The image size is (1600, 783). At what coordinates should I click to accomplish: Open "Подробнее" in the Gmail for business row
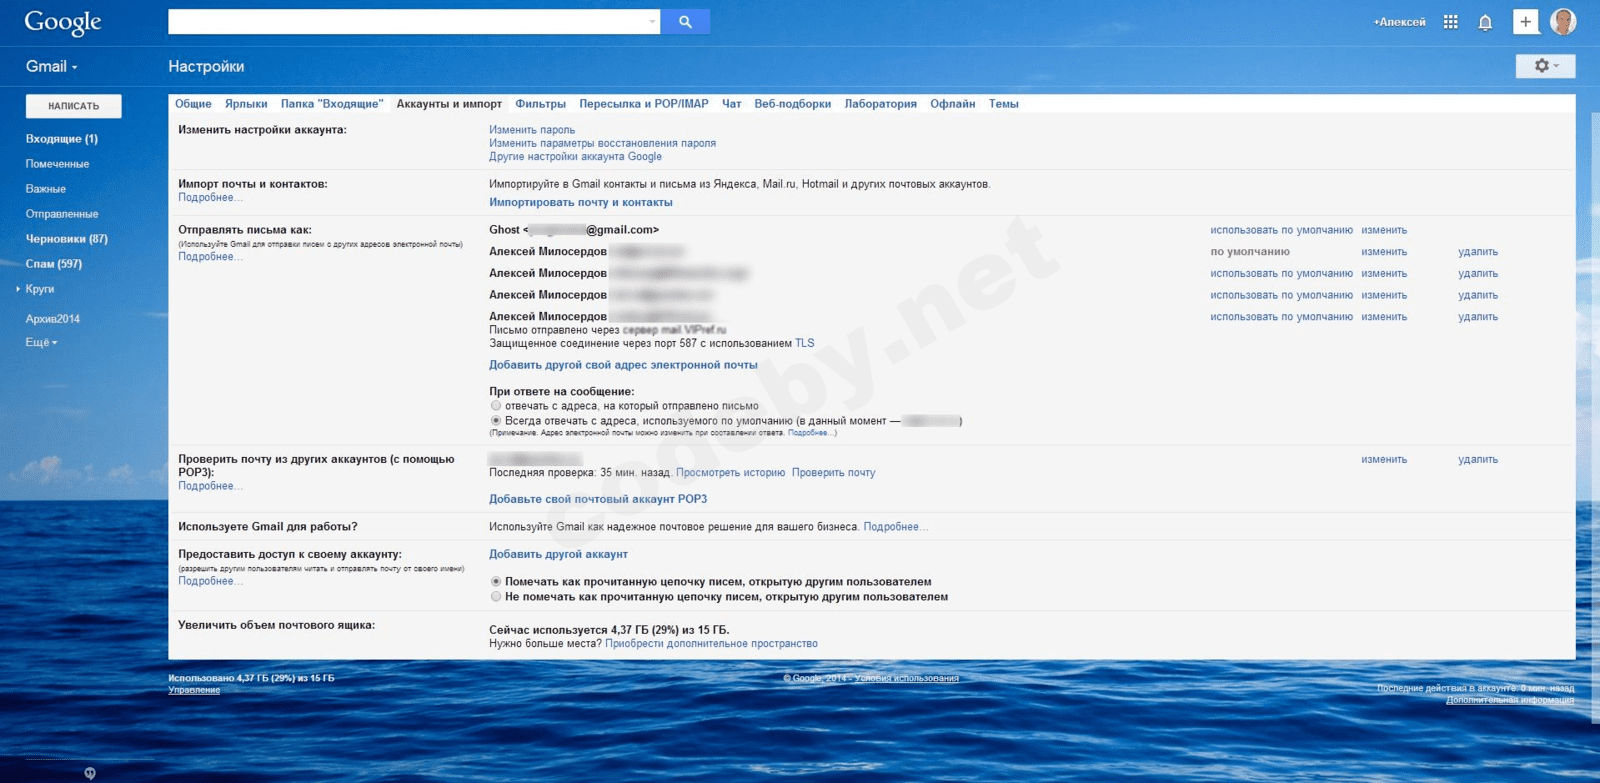[896, 527]
